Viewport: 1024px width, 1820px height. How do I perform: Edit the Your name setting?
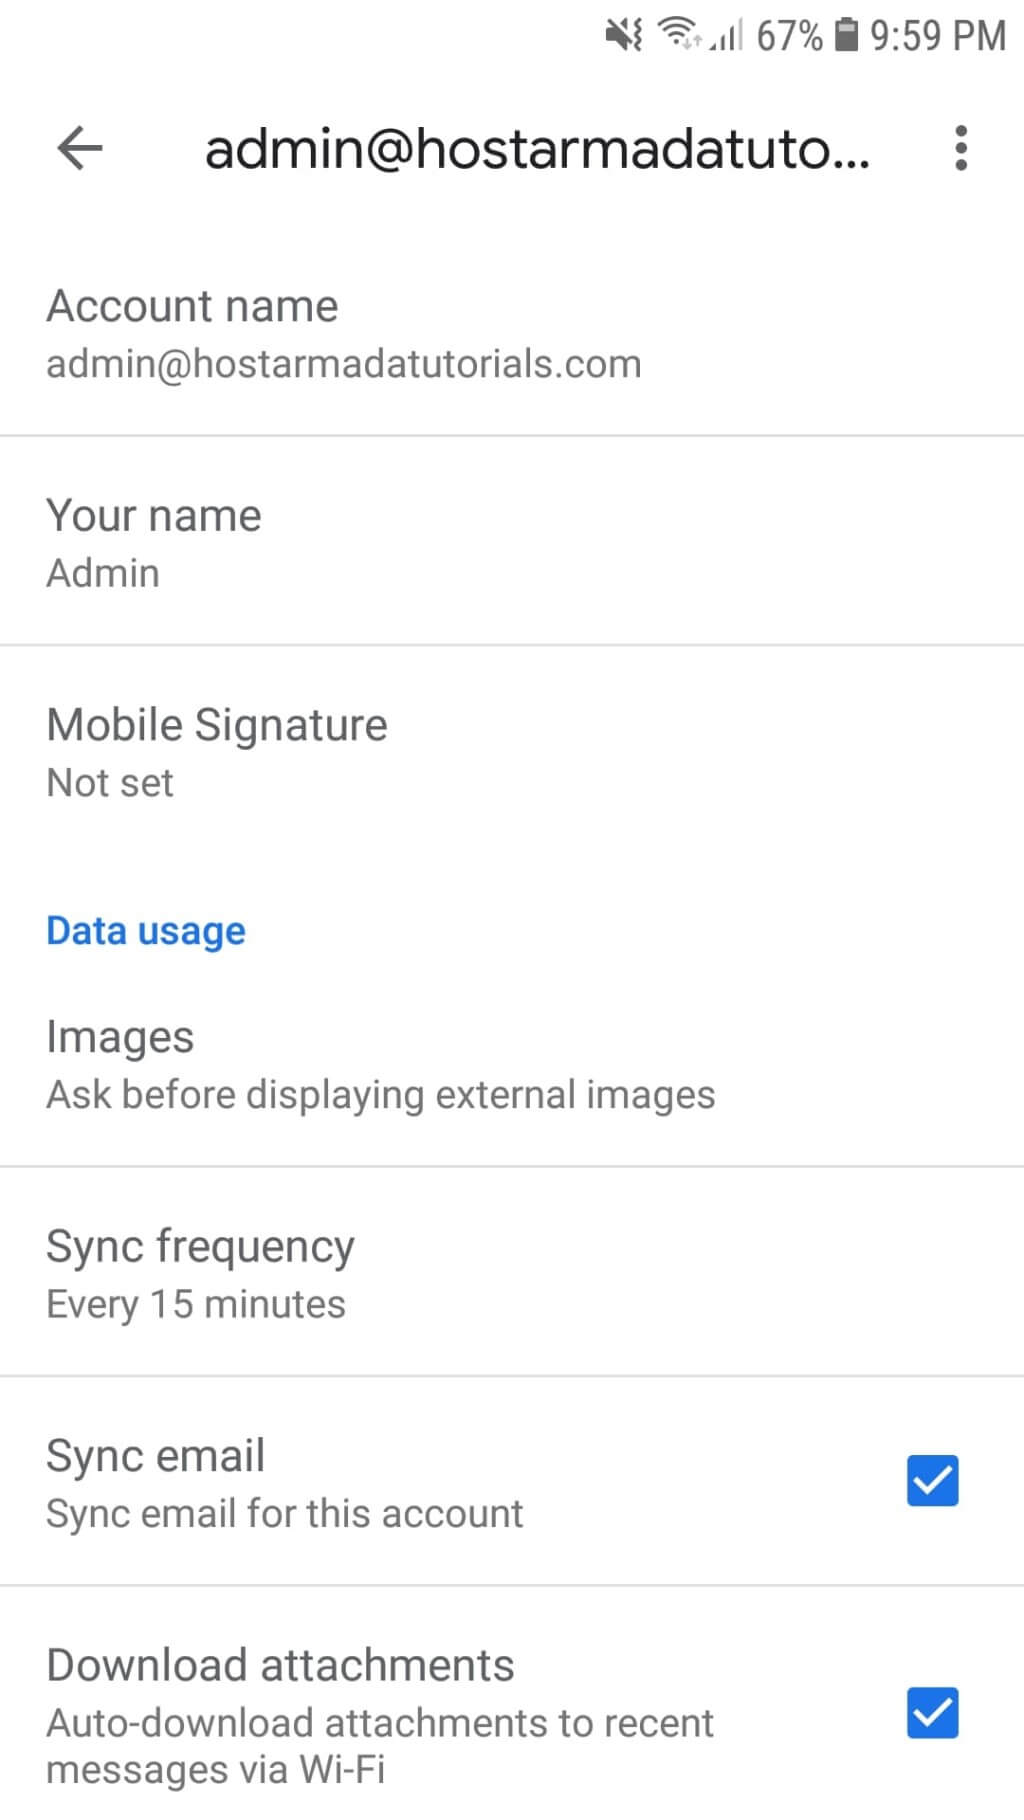pos(512,542)
